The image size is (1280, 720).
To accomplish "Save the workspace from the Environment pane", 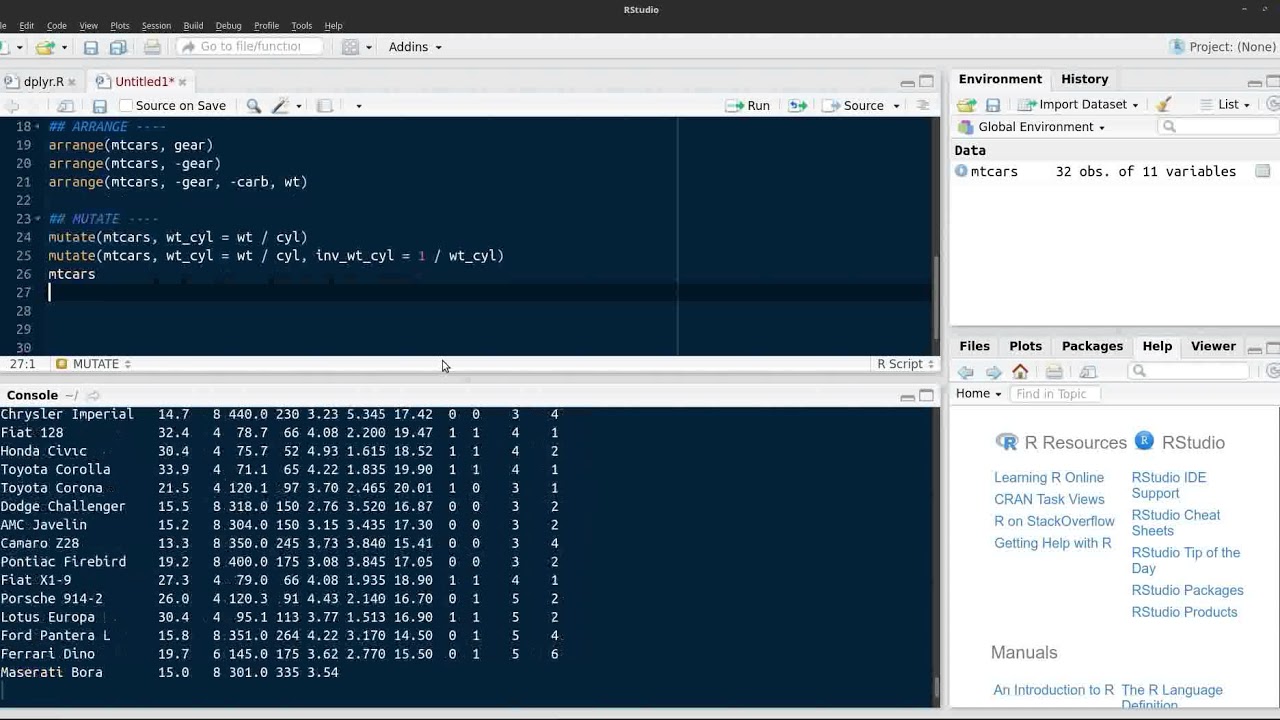I will 993,105.
